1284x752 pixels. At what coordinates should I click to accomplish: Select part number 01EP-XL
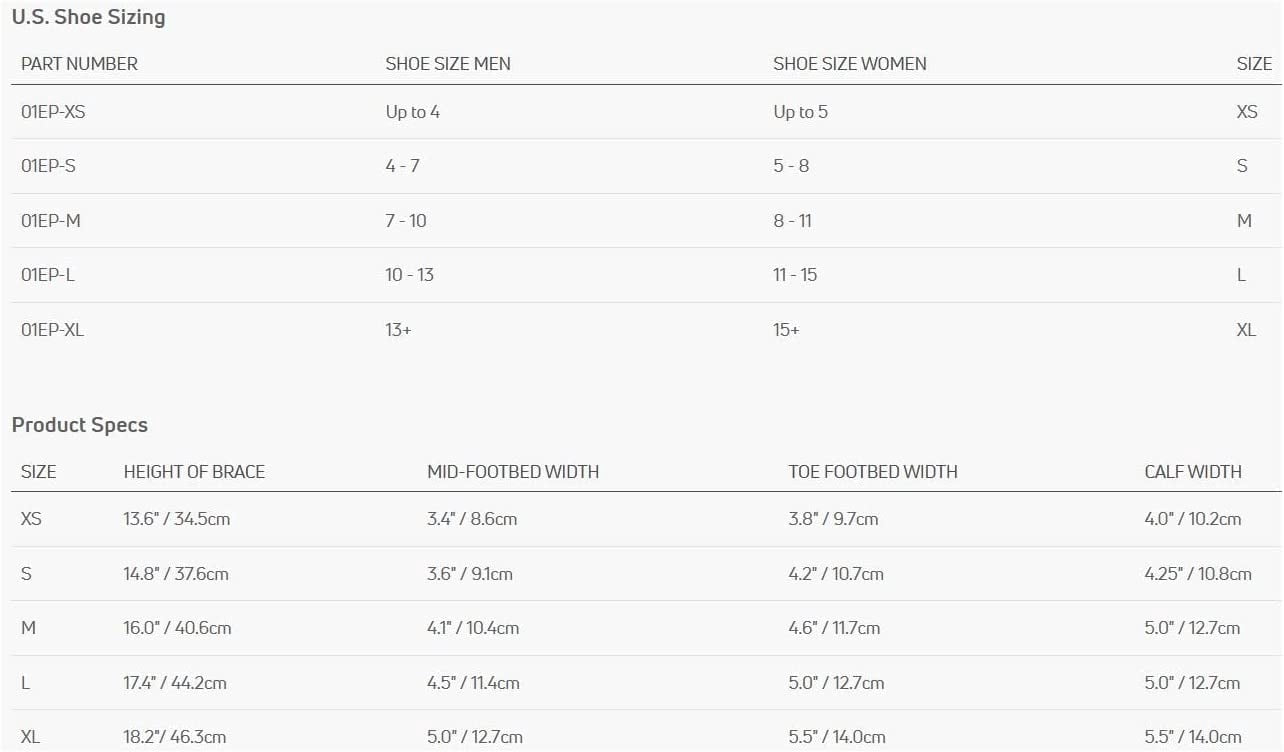coord(52,329)
